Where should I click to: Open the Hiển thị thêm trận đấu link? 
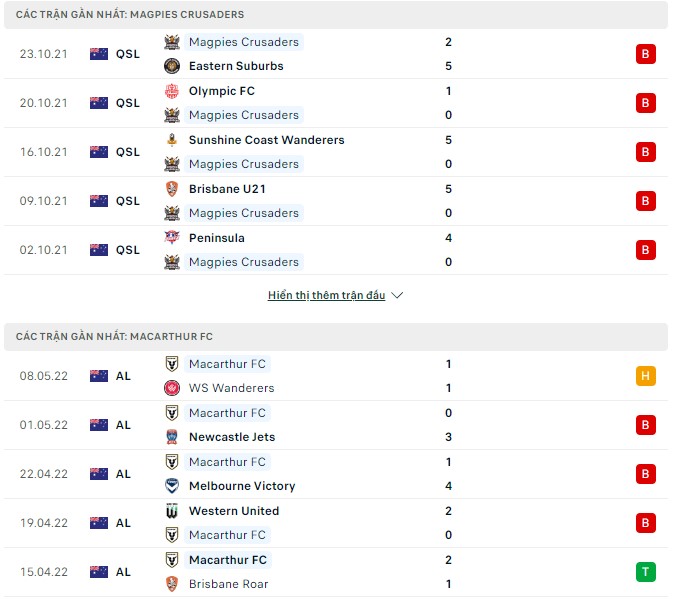click(x=326, y=296)
